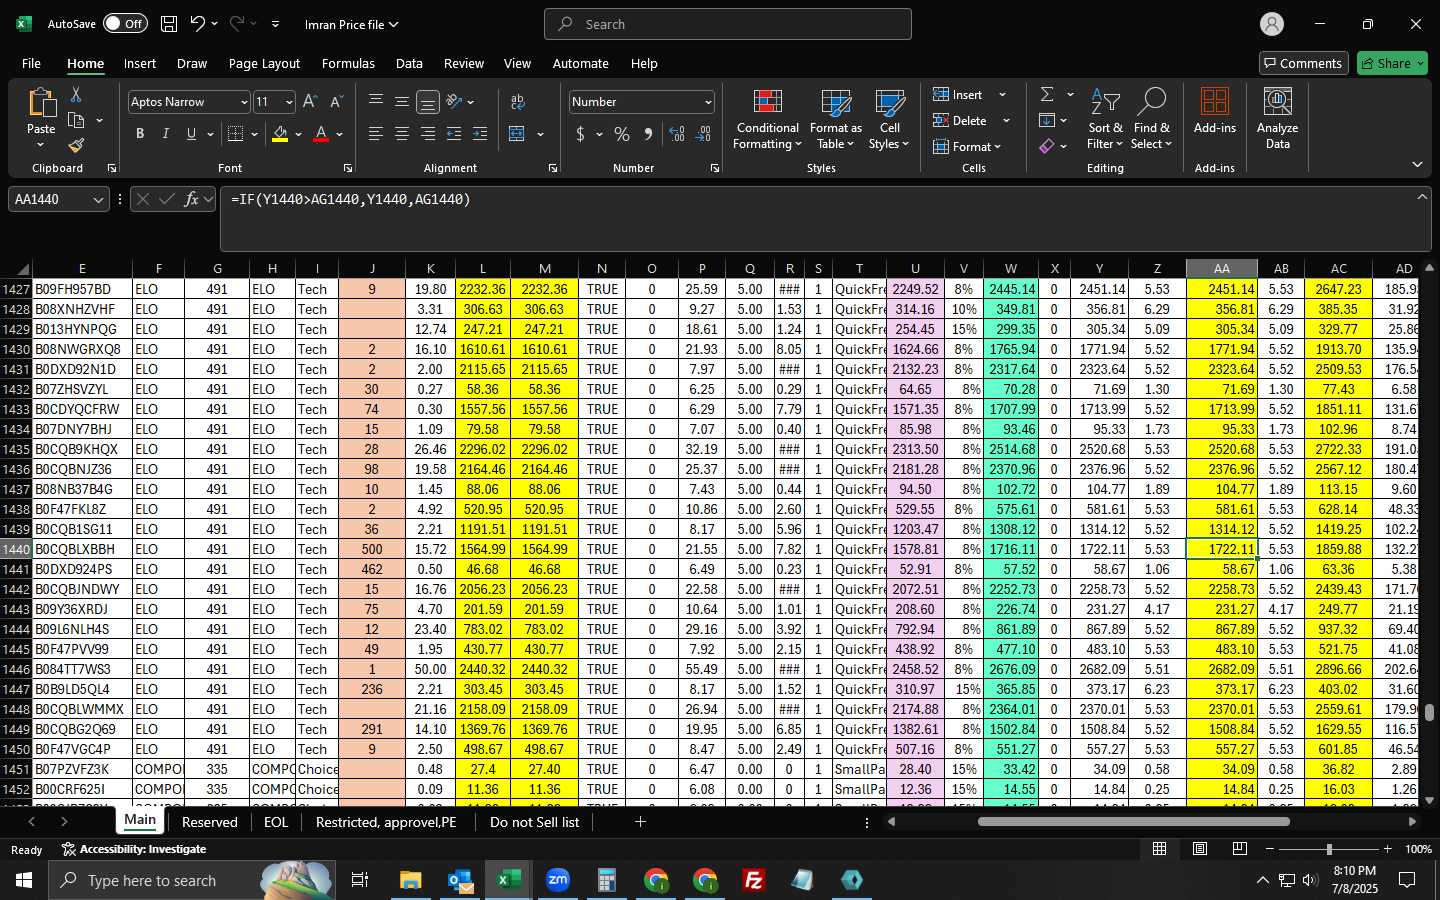
Task: Open the Data tab
Action: [409, 63]
